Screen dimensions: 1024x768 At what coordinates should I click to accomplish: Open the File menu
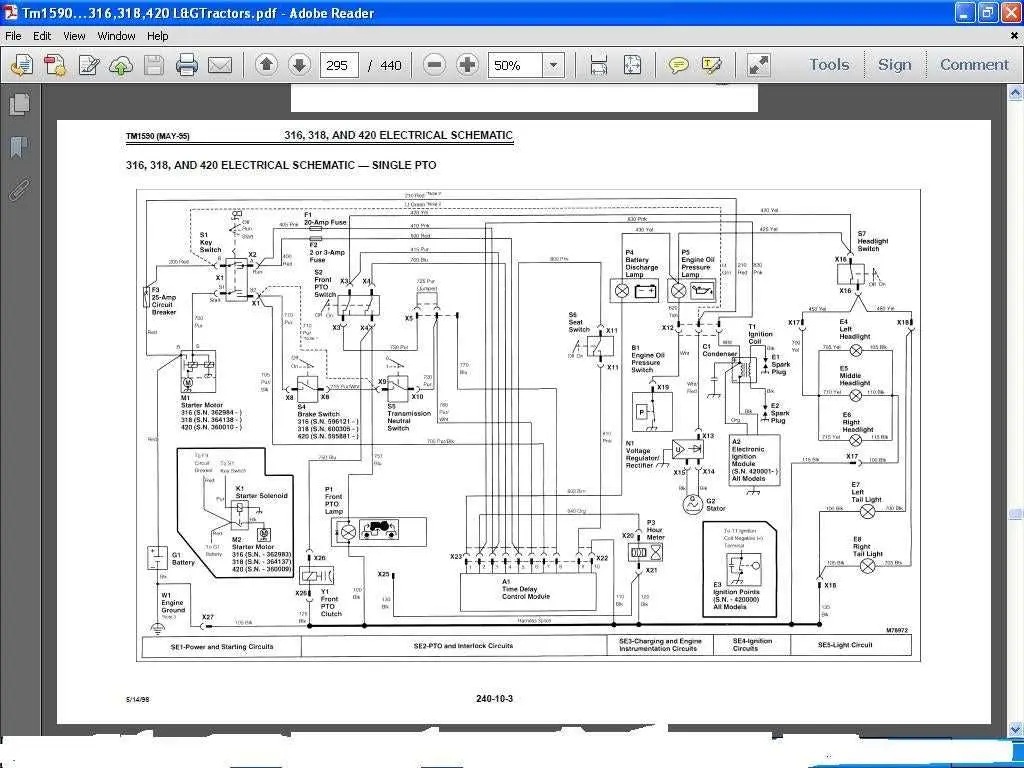(x=13, y=36)
